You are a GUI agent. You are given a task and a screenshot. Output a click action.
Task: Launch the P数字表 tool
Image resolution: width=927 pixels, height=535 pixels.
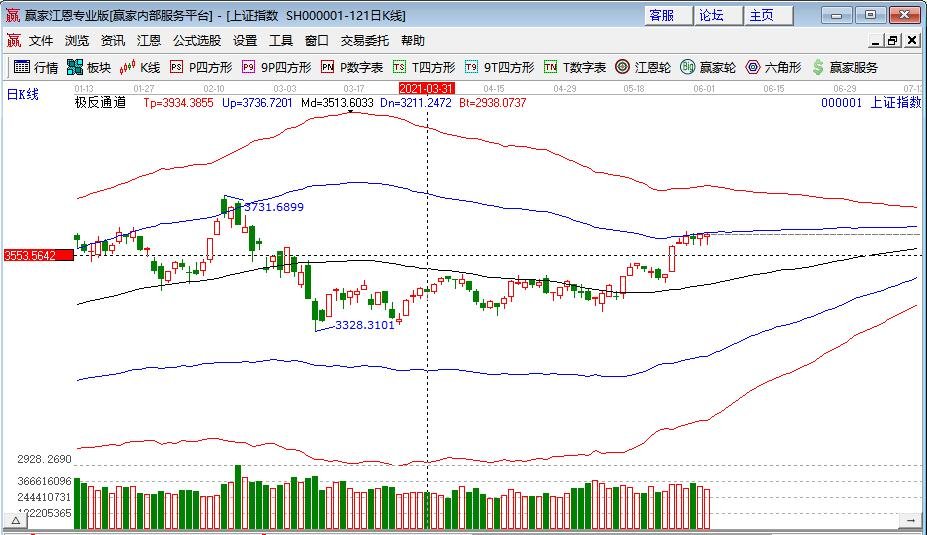click(352, 67)
